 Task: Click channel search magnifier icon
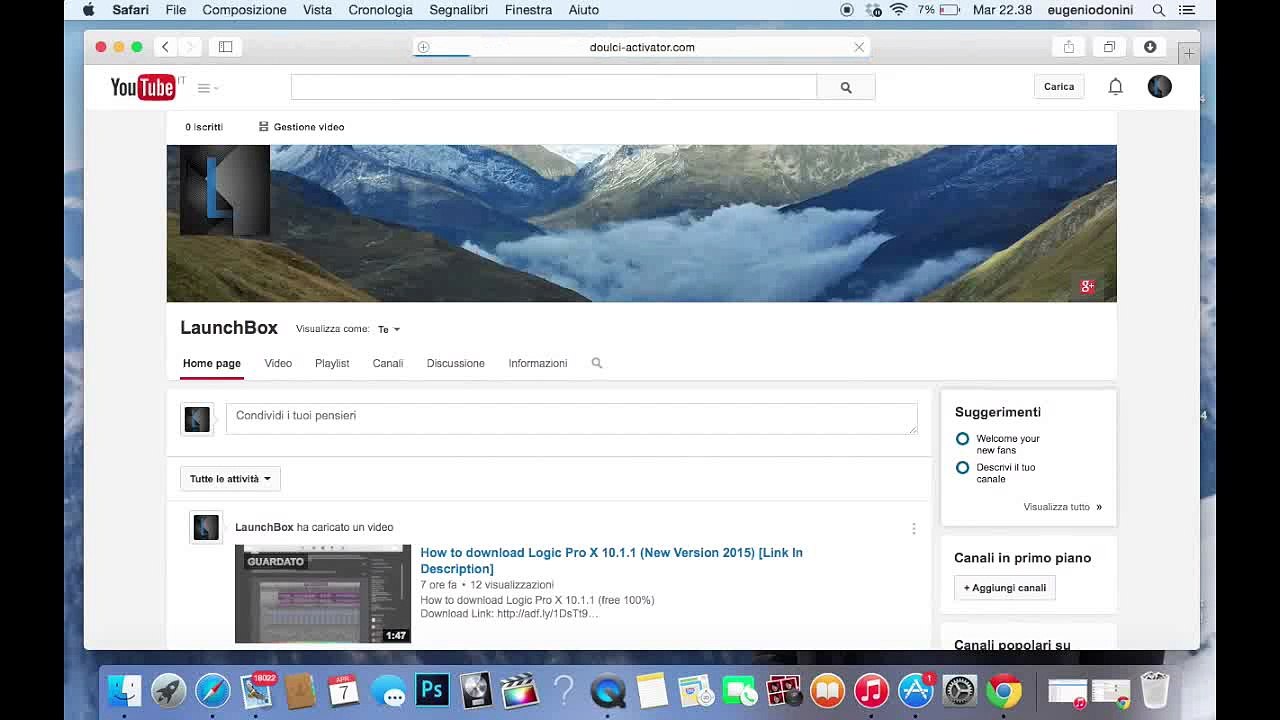coord(597,363)
